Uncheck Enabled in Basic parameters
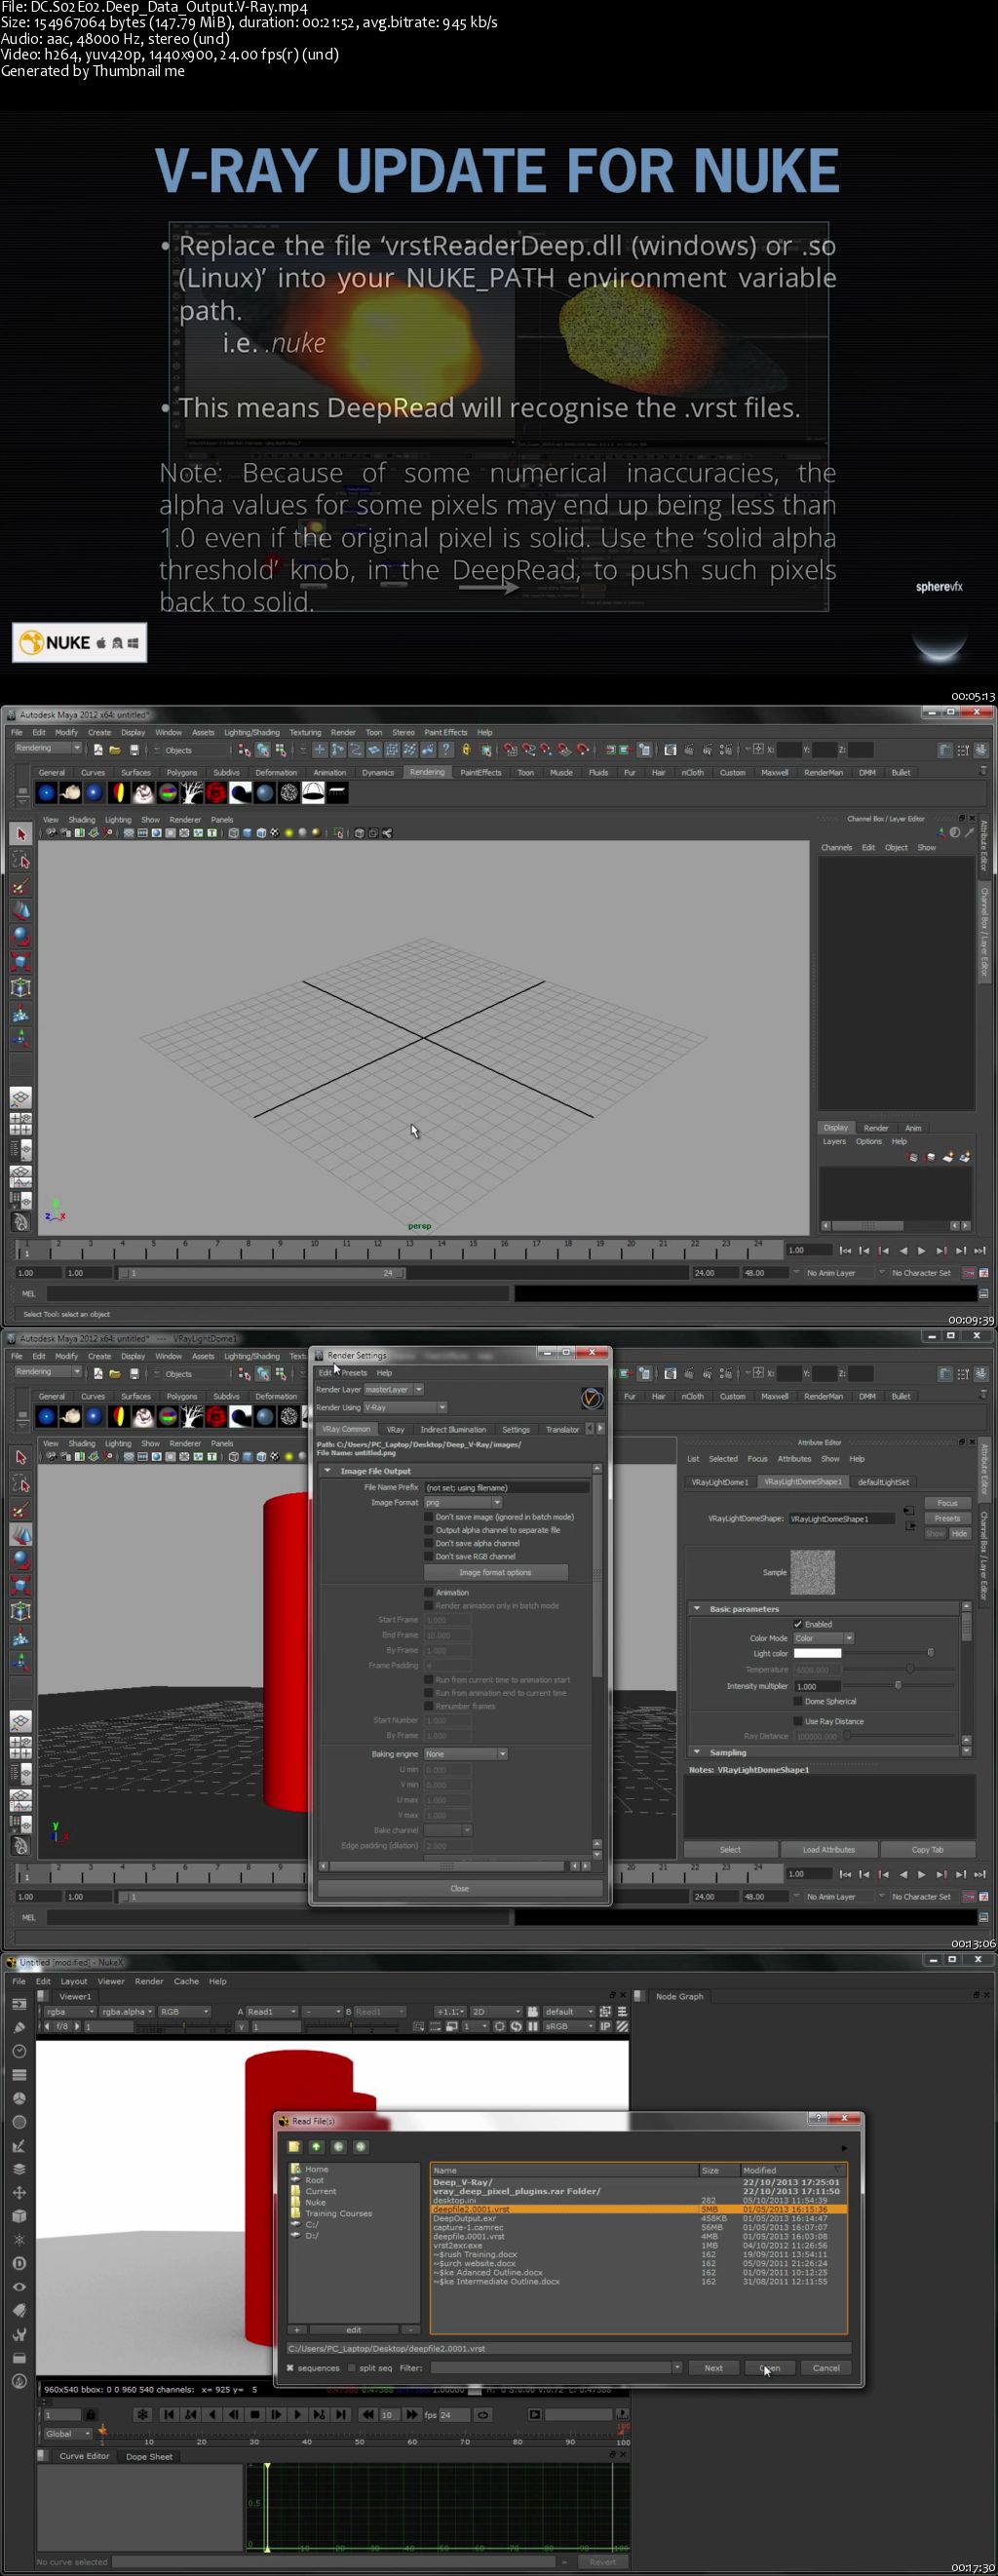The width and height of the screenshot is (998, 2576). click(798, 1624)
